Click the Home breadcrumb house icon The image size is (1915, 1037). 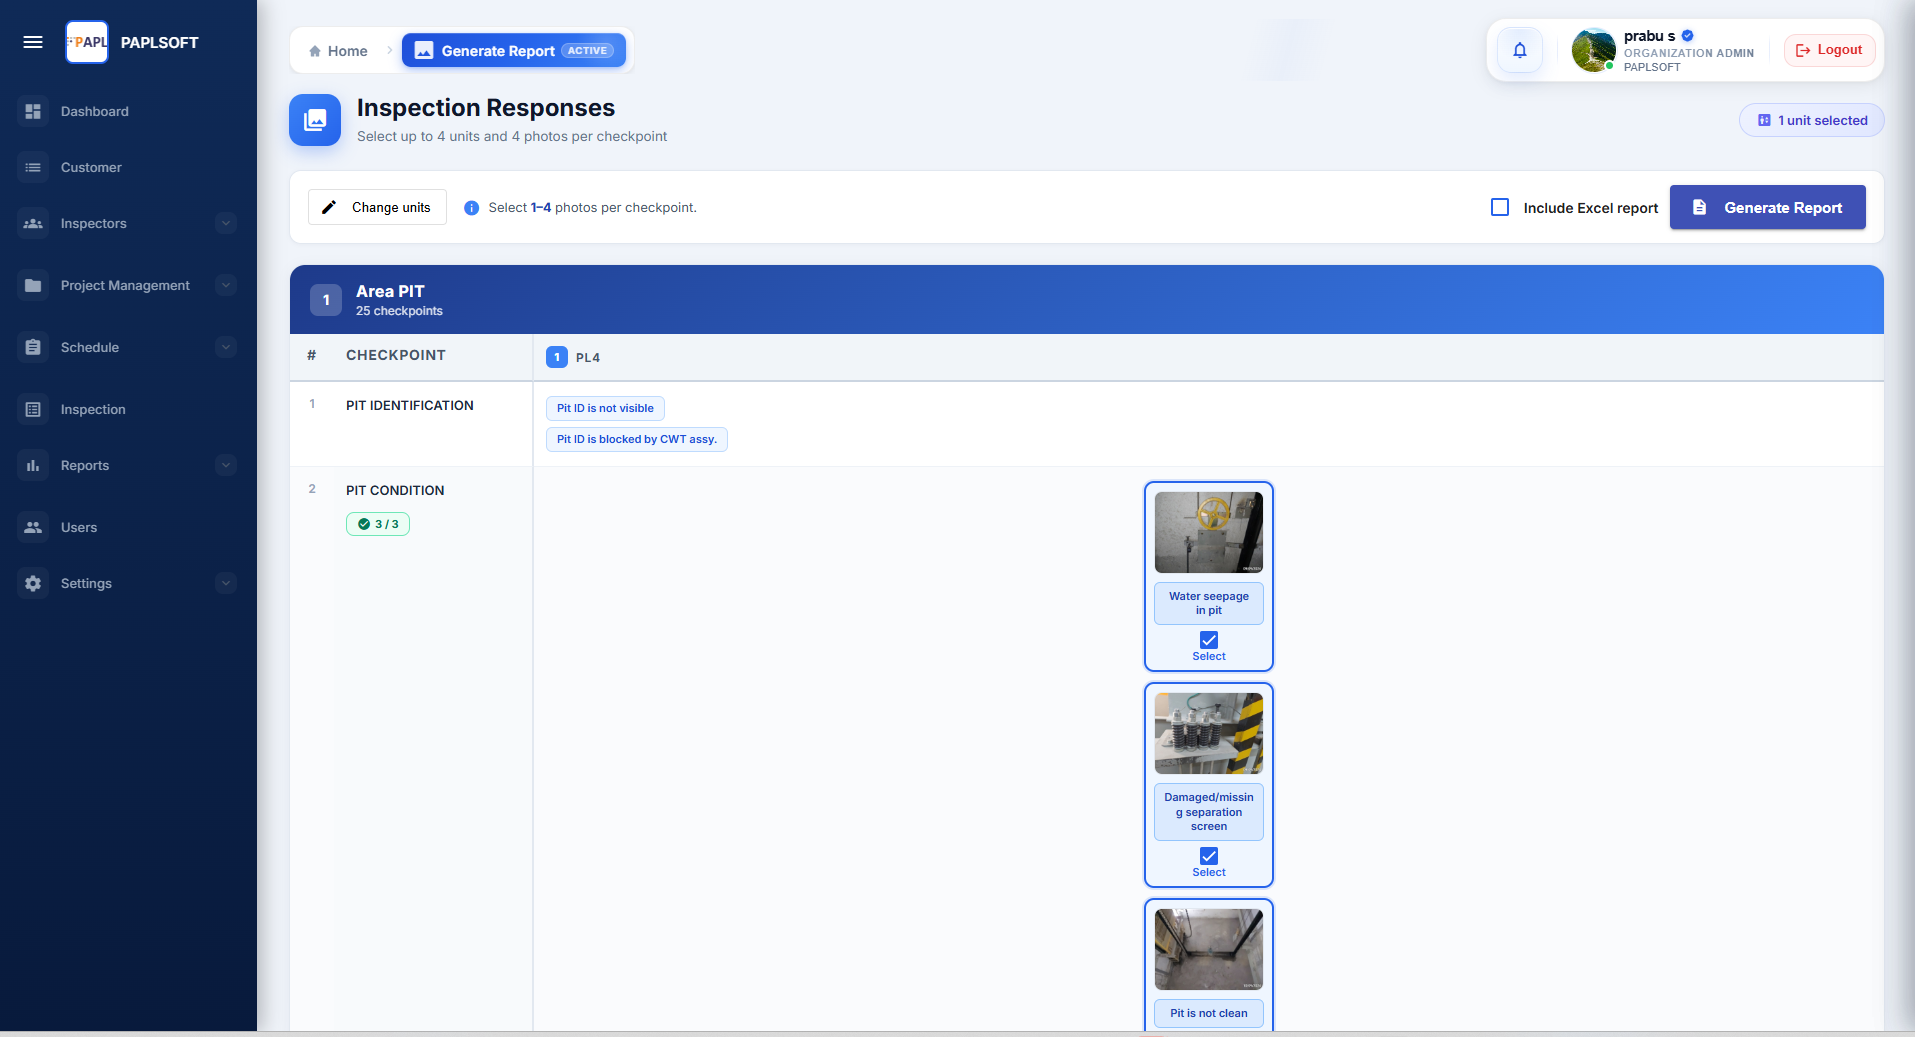(x=315, y=51)
